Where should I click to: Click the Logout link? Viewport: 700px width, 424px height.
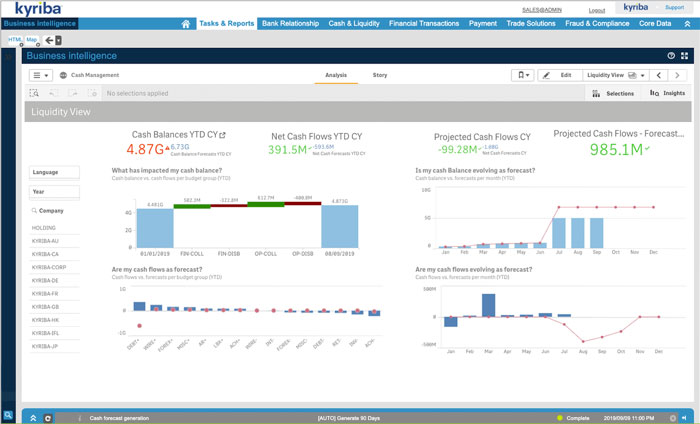pyautogui.click(x=596, y=10)
